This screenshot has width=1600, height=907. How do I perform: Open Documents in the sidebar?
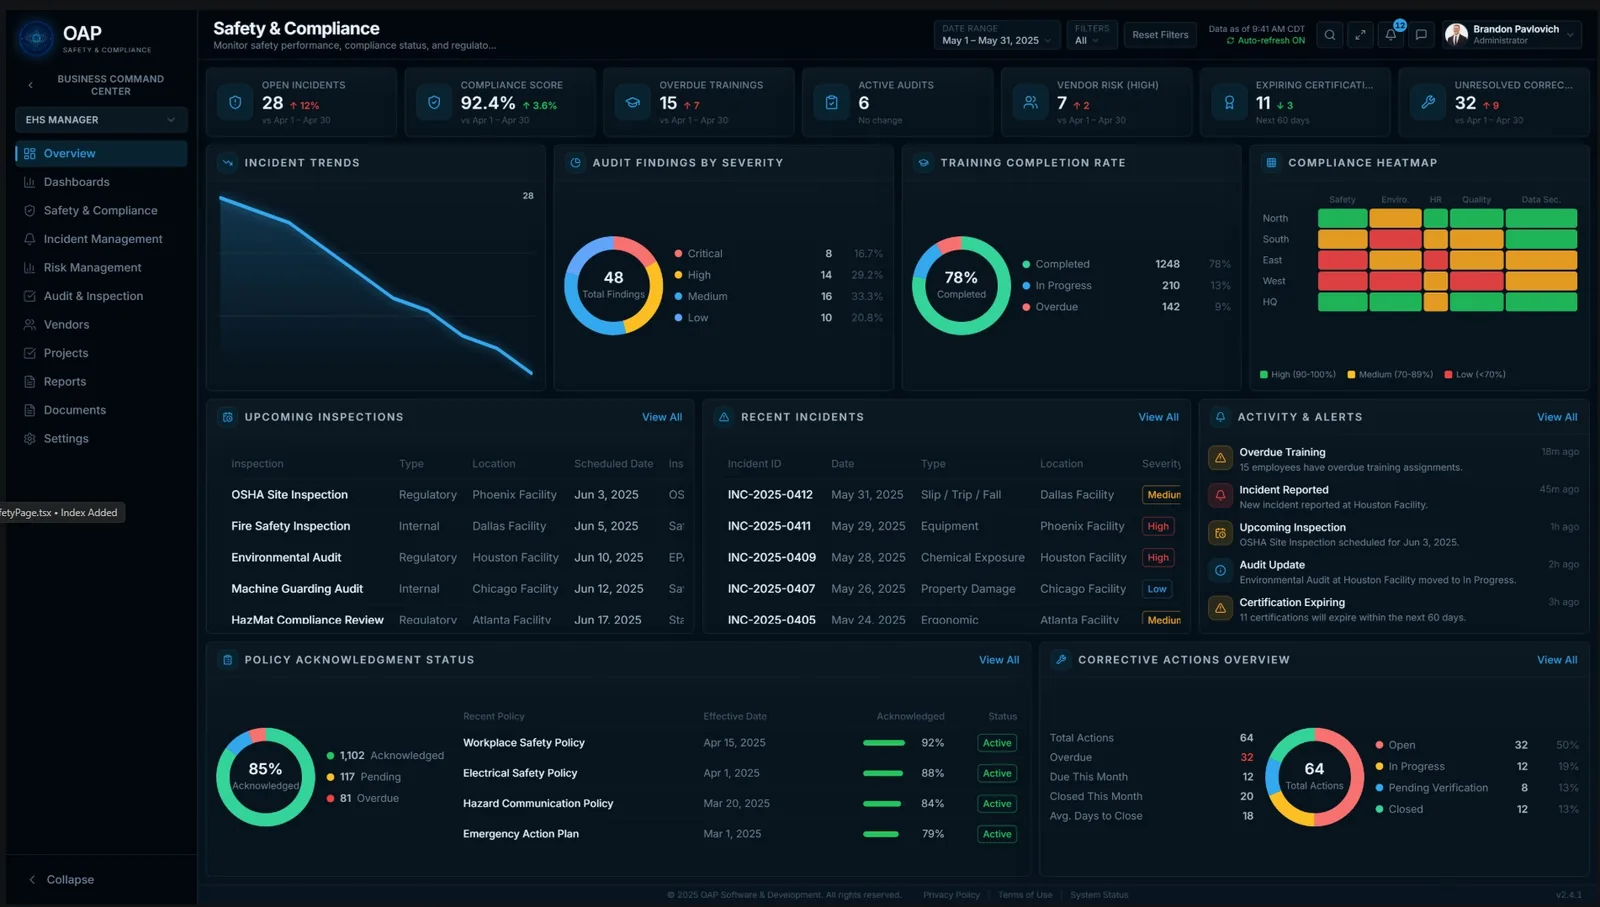pyautogui.click(x=101, y=410)
